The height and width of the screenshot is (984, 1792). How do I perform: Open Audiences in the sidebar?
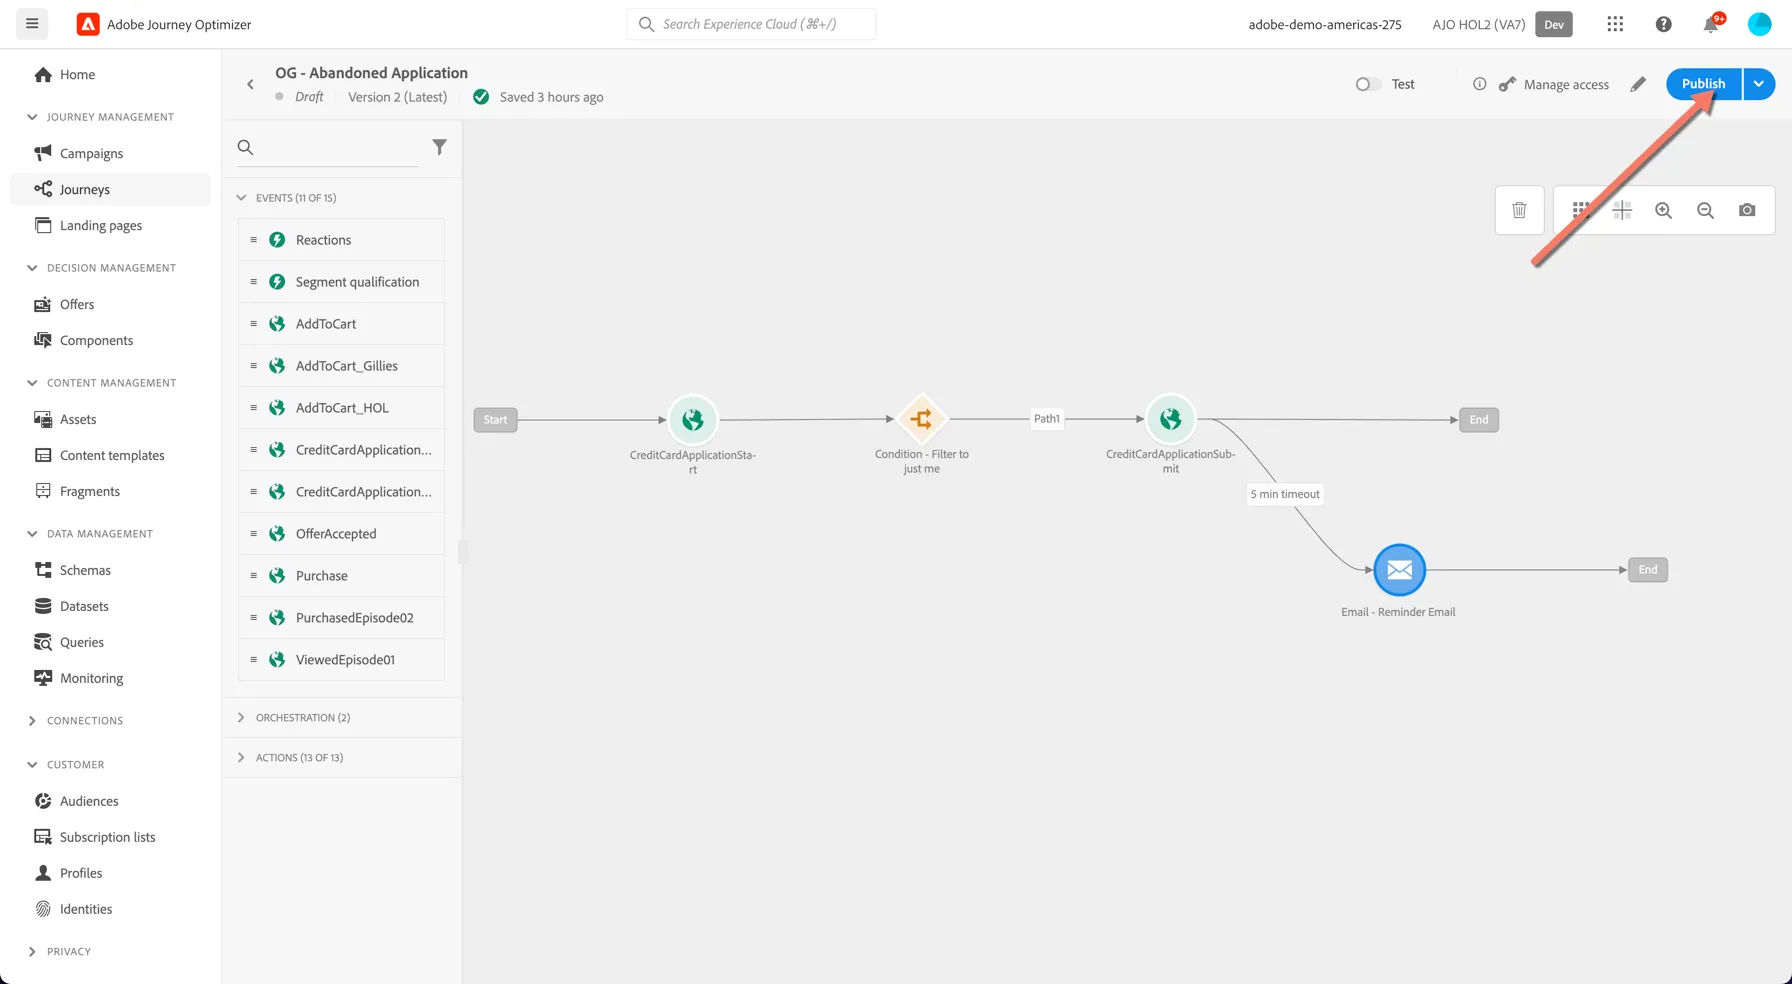pos(110,801)
